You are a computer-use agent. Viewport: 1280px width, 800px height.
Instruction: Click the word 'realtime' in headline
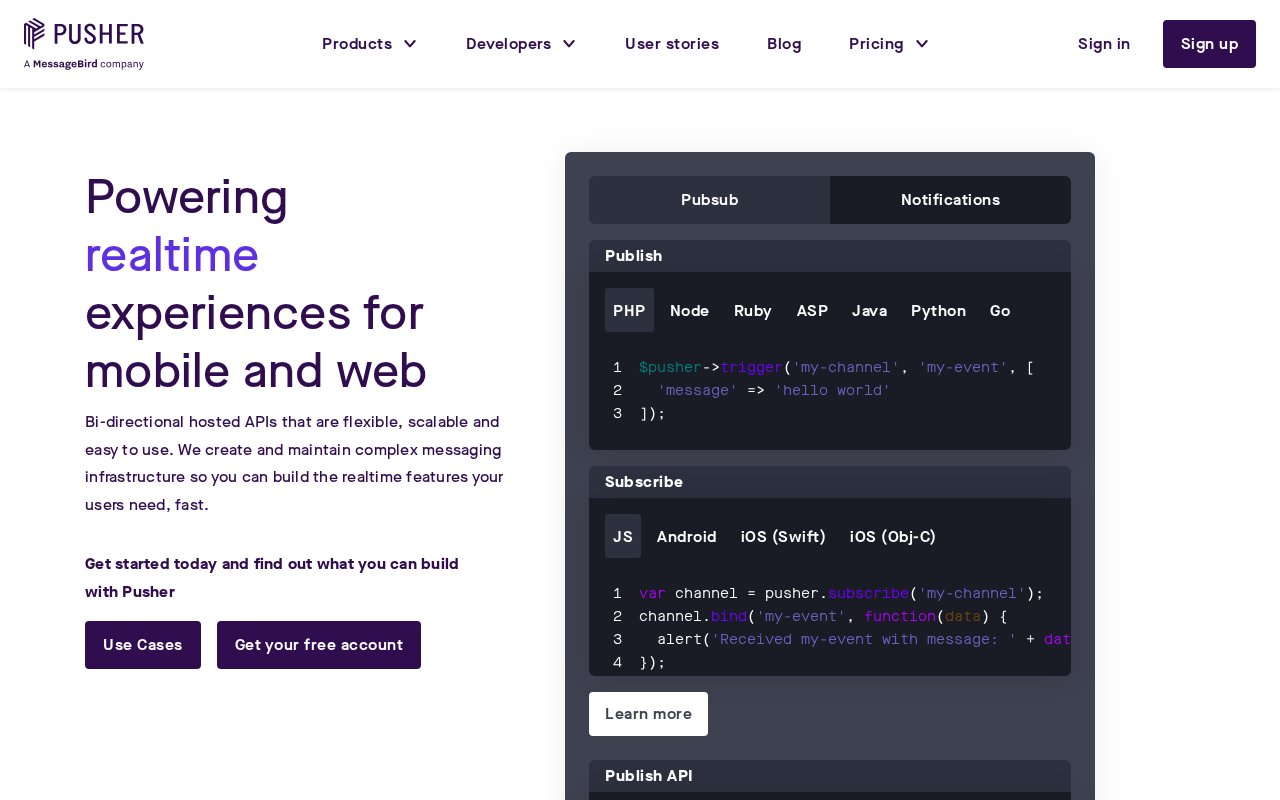(172, 254)
